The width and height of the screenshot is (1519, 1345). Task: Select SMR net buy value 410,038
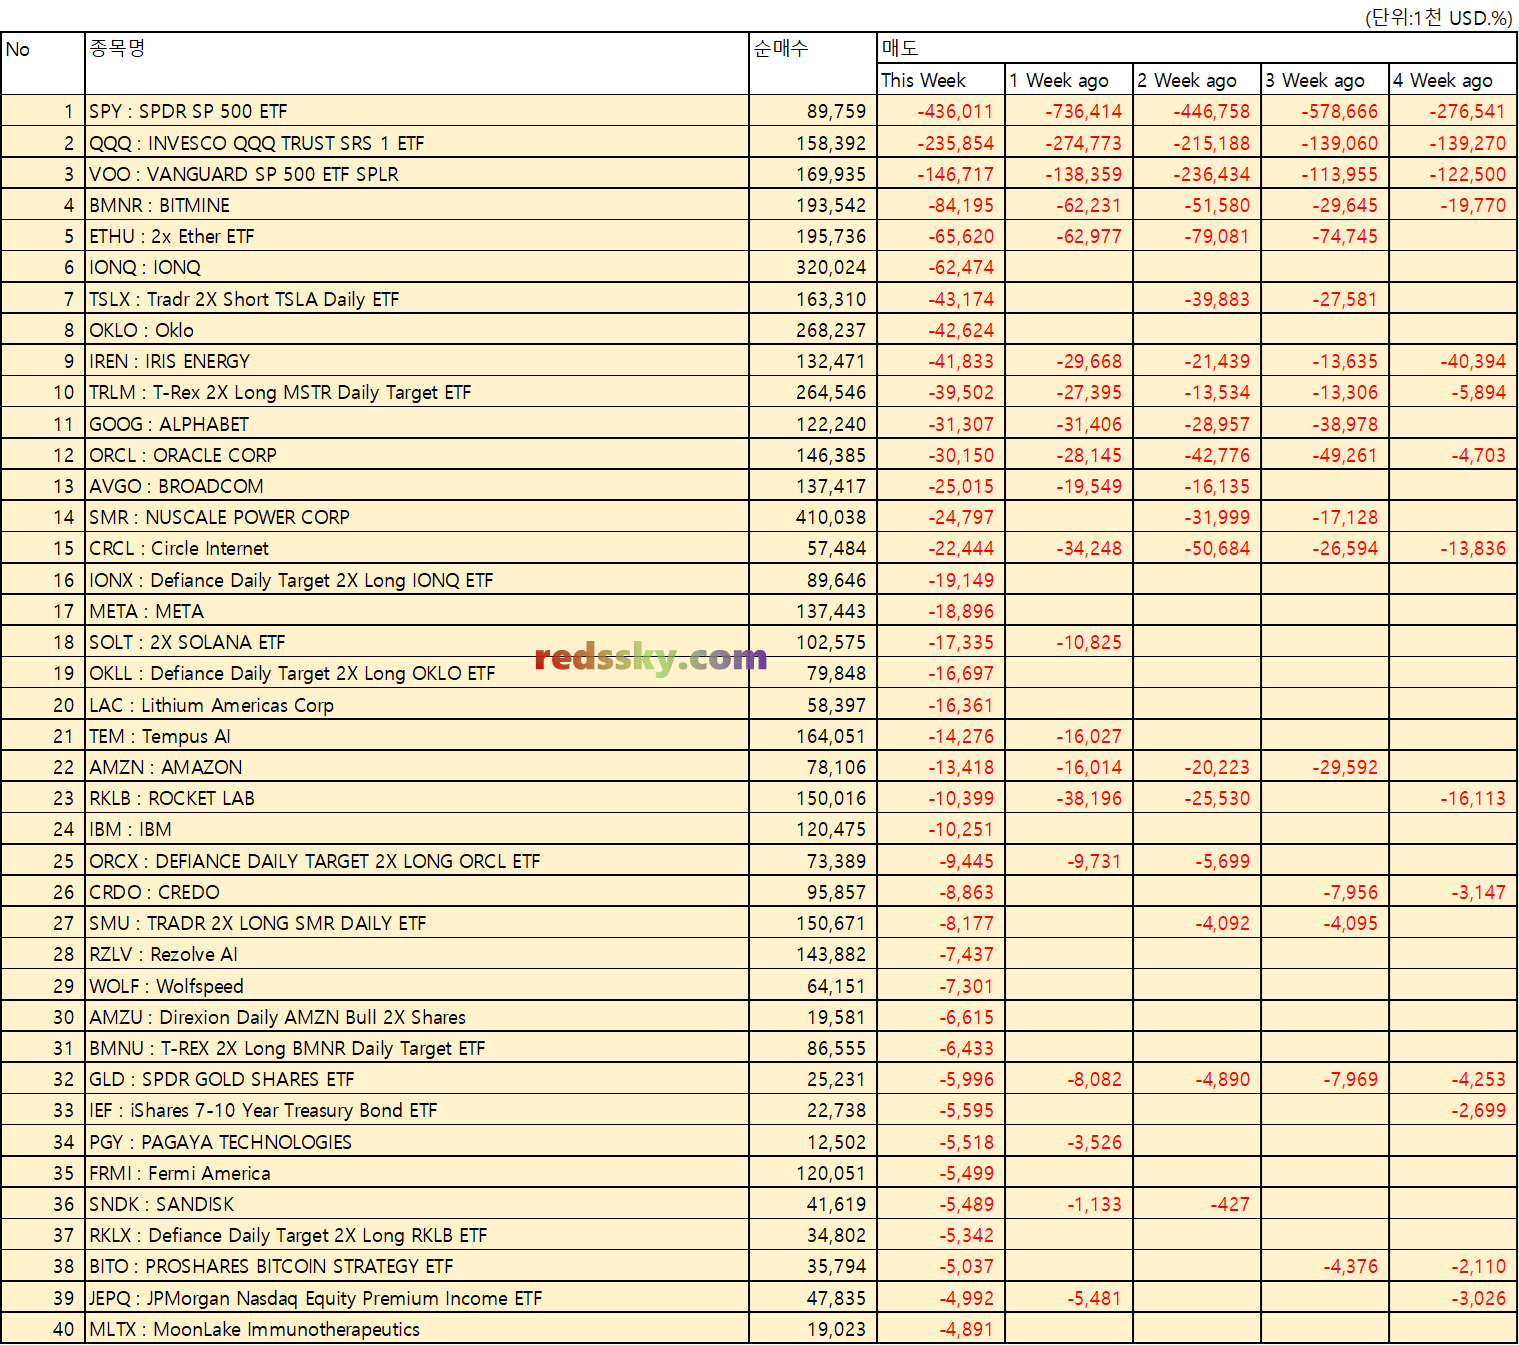813,517
